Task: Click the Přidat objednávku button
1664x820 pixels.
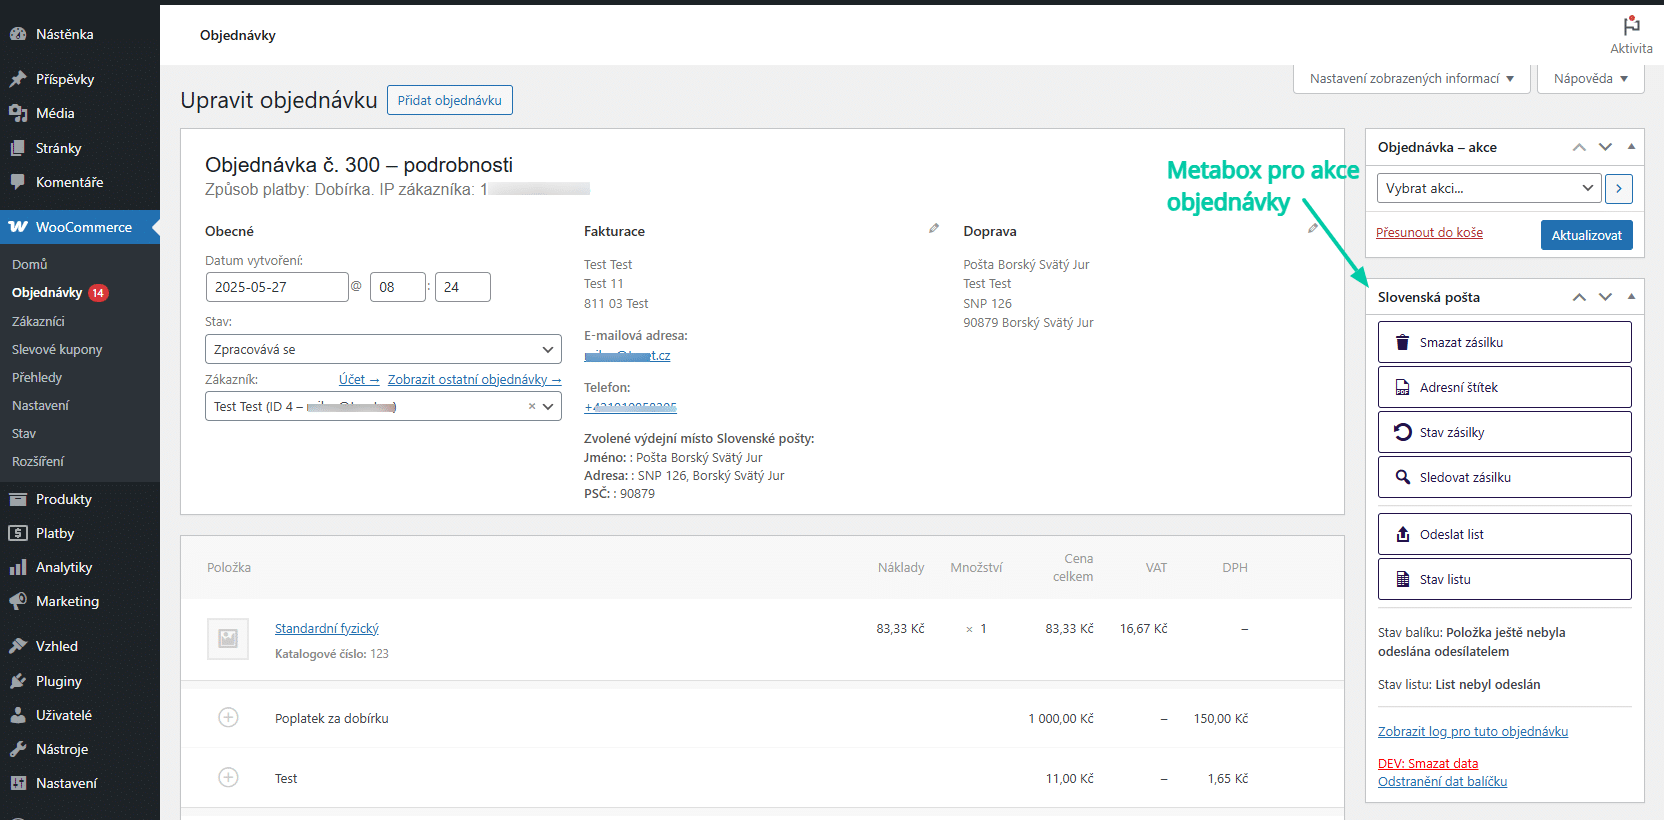Action: coord(450,100)
